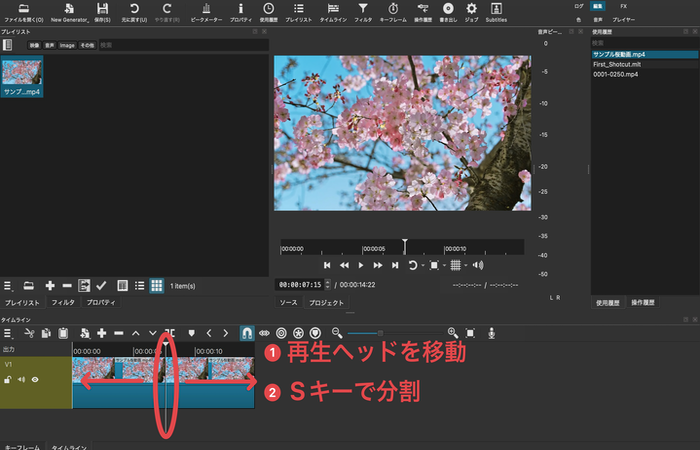Image resolution: width=700 pixels, height=450 pixels.
Task: Click the timeline zoom-out magnifier icon
Action: click(337, 332)
